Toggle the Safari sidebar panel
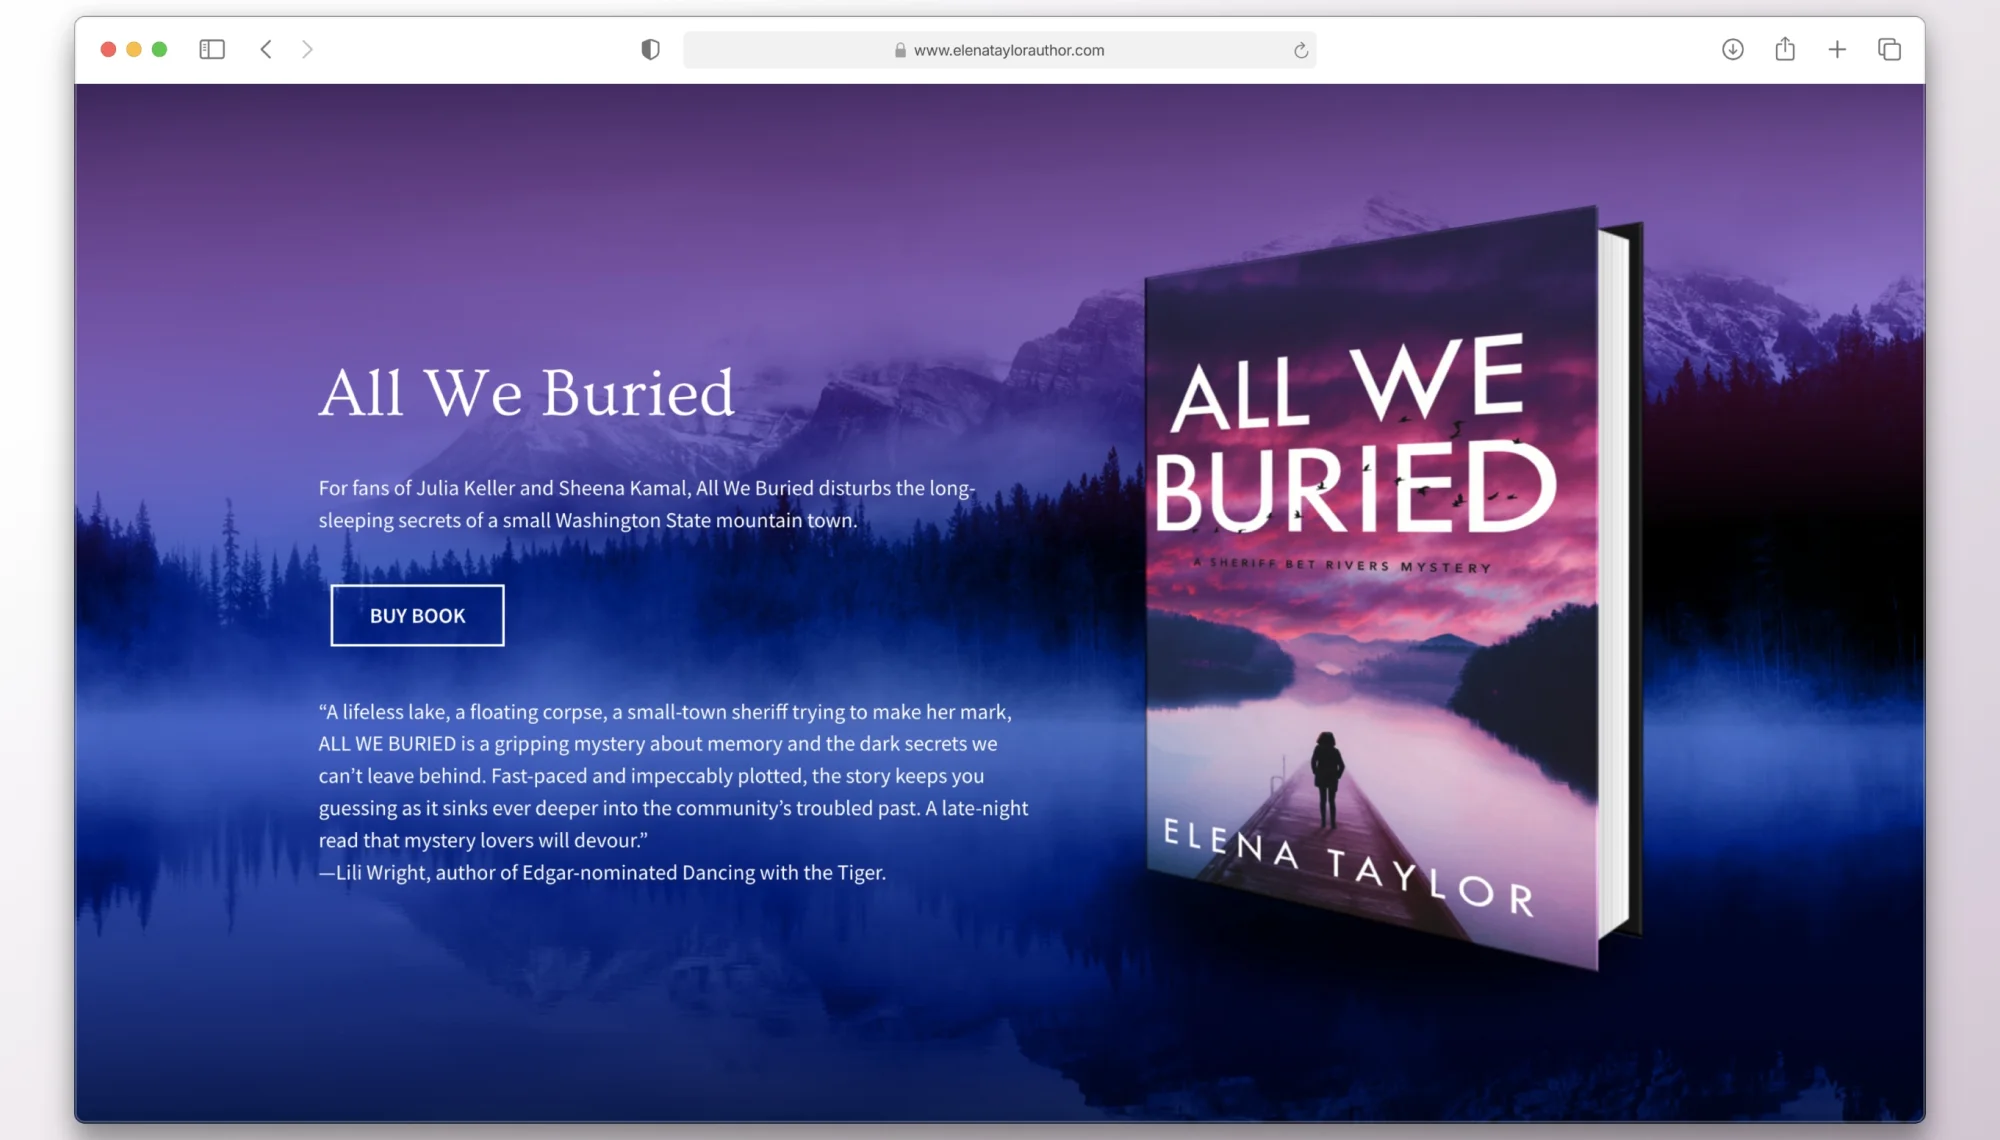 [212, 49]
